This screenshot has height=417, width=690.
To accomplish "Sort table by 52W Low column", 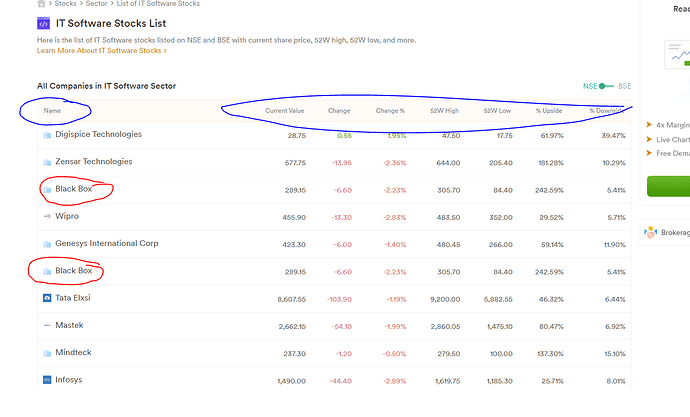I will tap(497, 111).
